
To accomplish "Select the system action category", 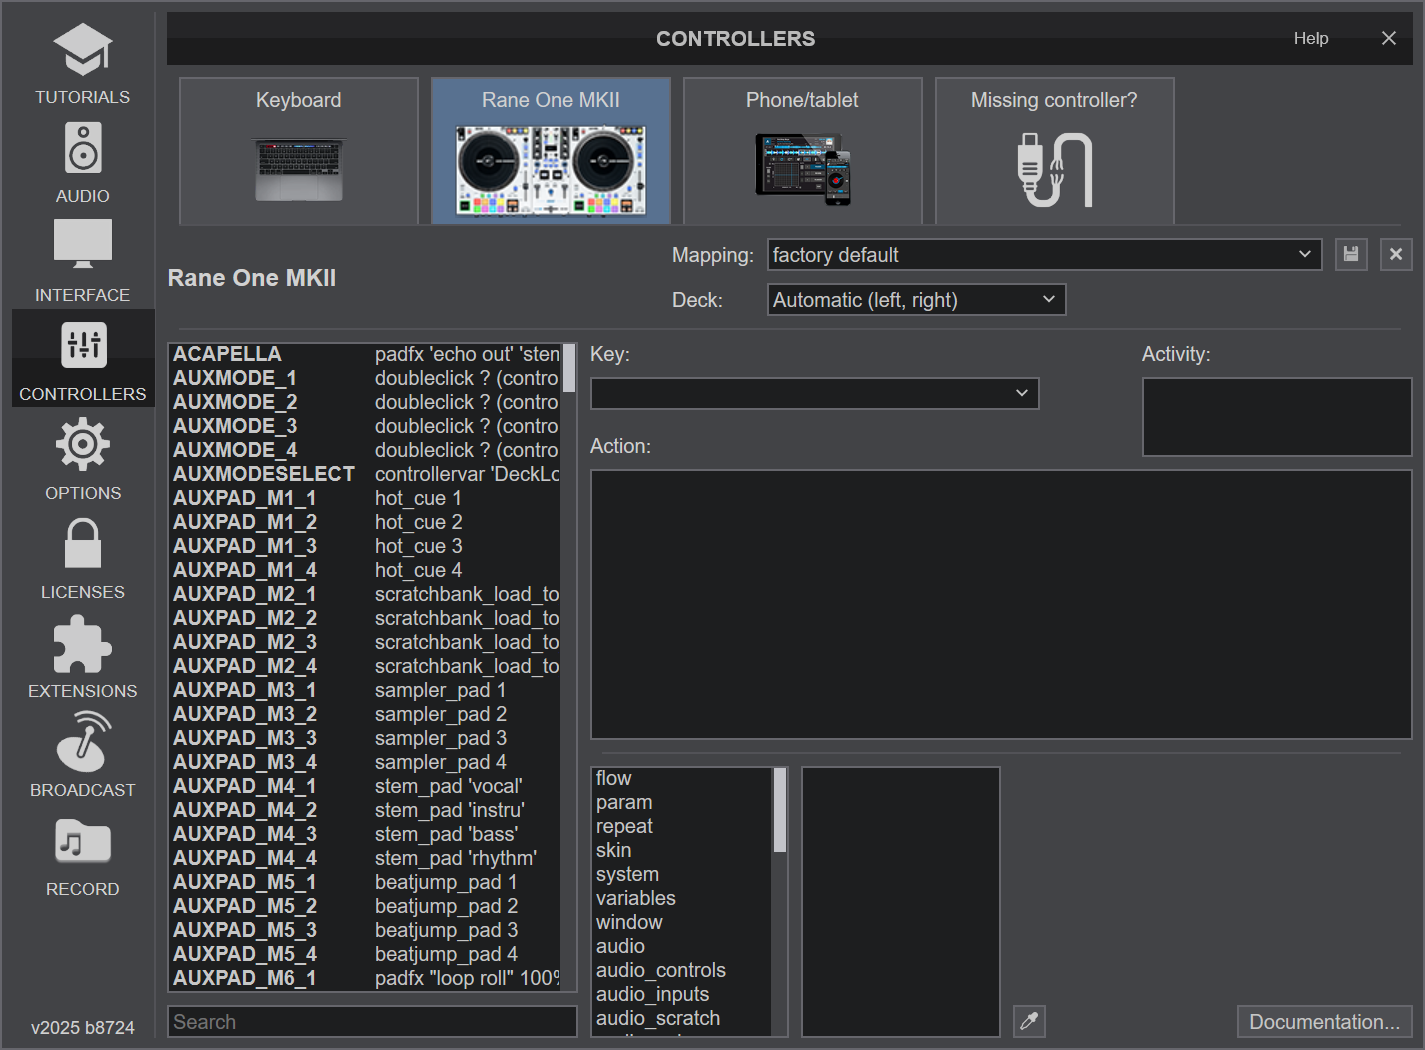I will 682,874.
